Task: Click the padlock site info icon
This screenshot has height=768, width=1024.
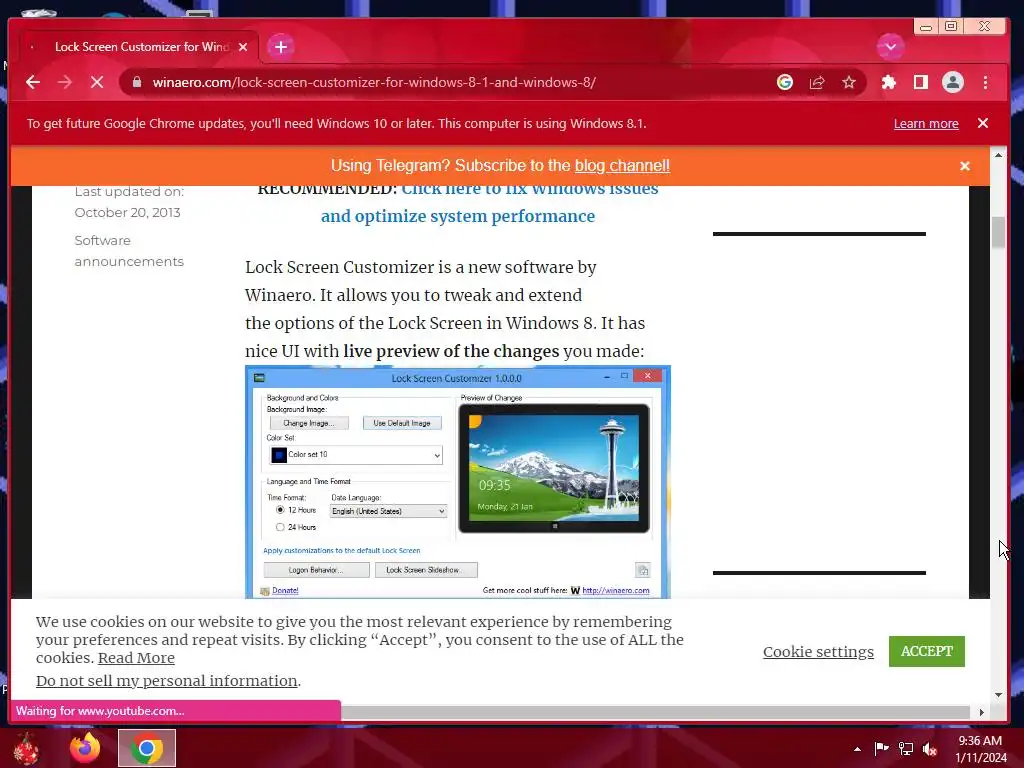Action: coord(136,82)
